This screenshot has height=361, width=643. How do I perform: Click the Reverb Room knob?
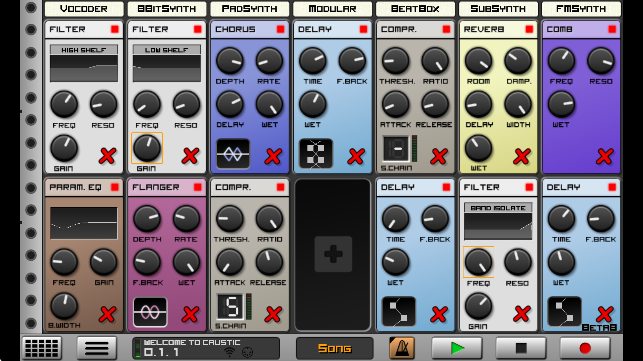478,61
